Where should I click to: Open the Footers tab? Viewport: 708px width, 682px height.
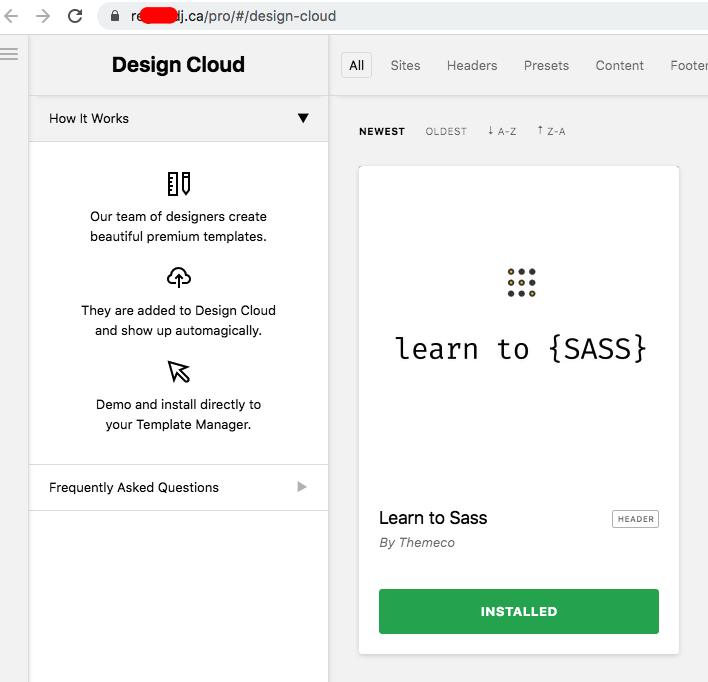click(x=689, y=65)
